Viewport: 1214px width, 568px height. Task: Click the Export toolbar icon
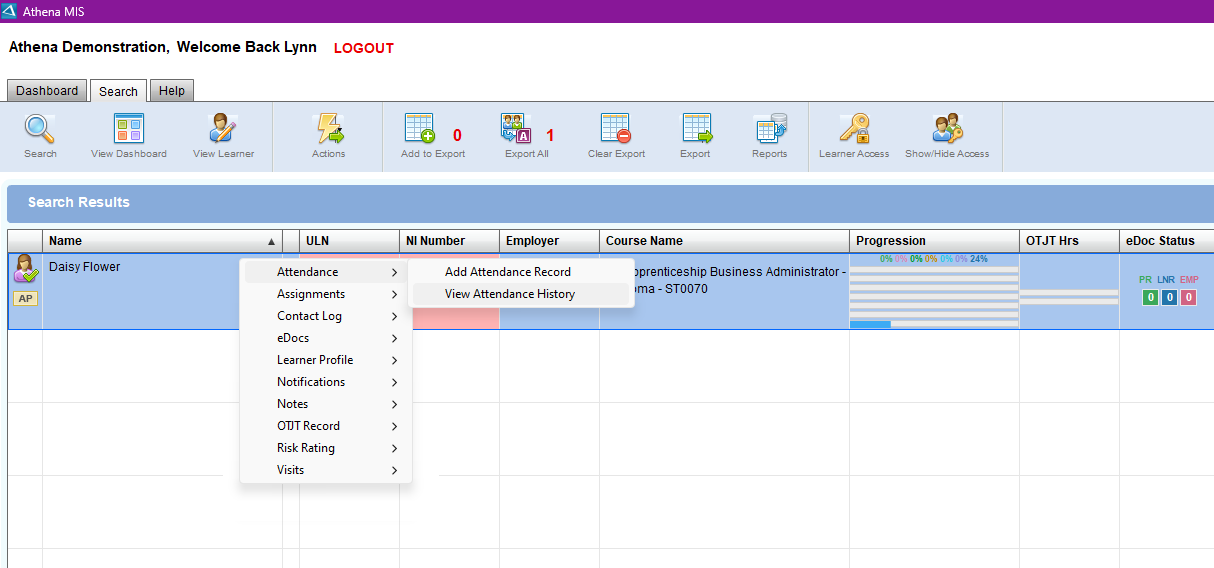click(696, 129)
